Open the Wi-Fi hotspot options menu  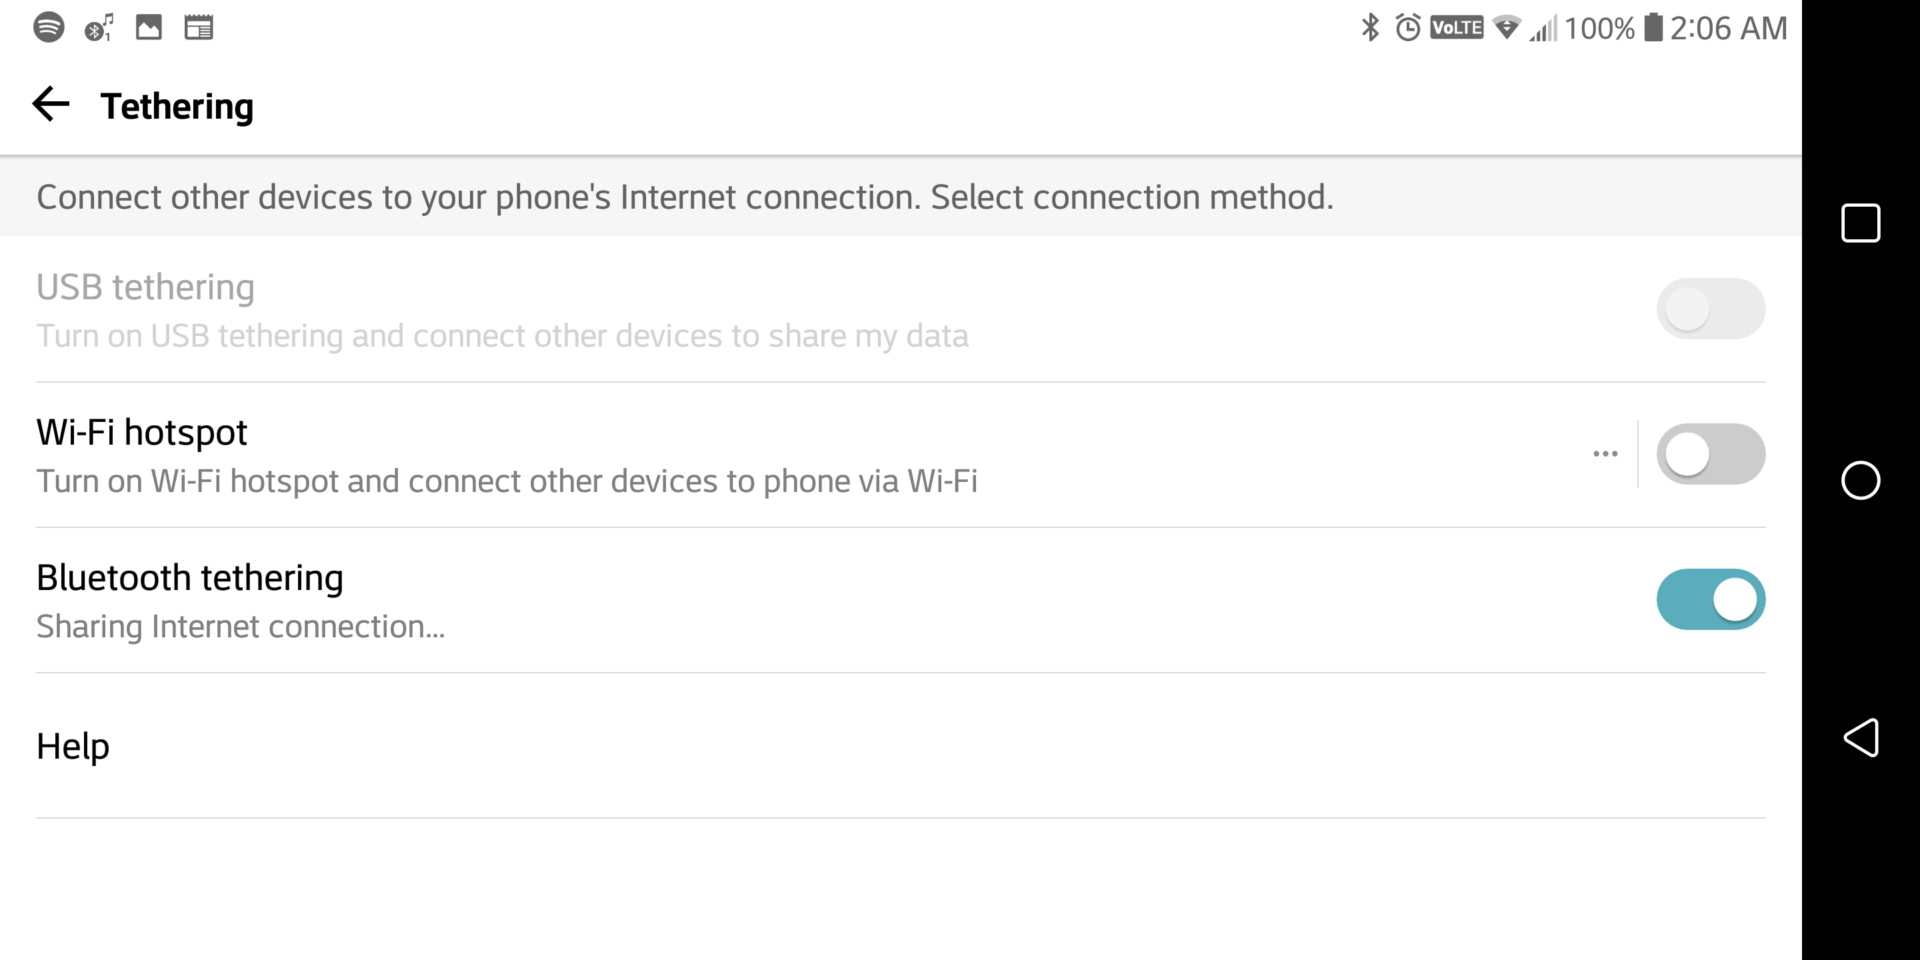tap(1605, 453)
